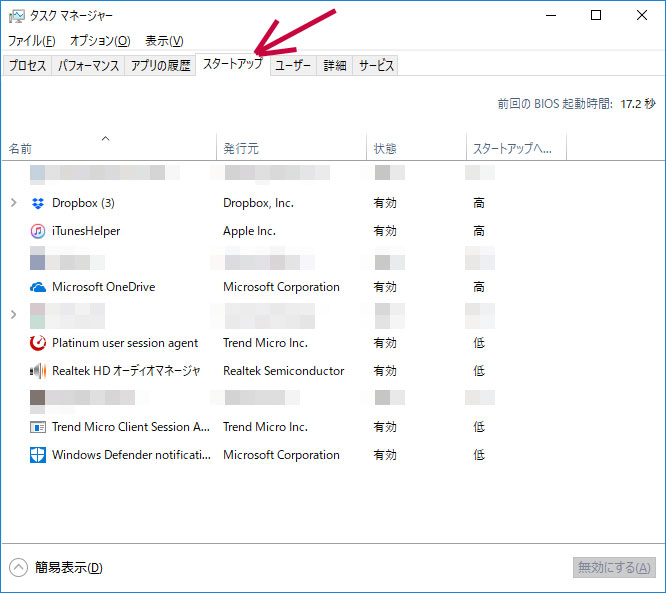Screen dimensions: 666x593
Task: Click the Platinum user session agent icon
Action: 38,343
